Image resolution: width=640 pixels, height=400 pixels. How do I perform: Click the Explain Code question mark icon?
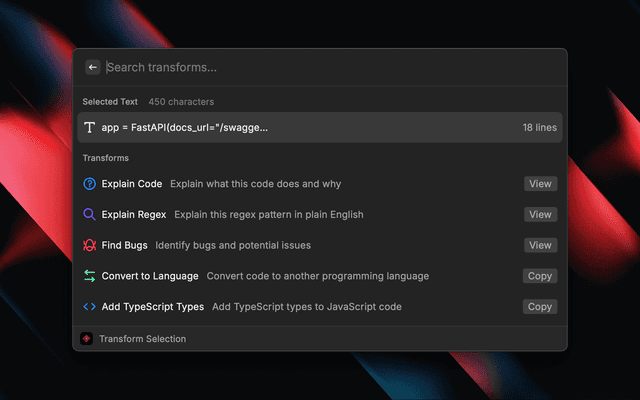coord(90,184)
